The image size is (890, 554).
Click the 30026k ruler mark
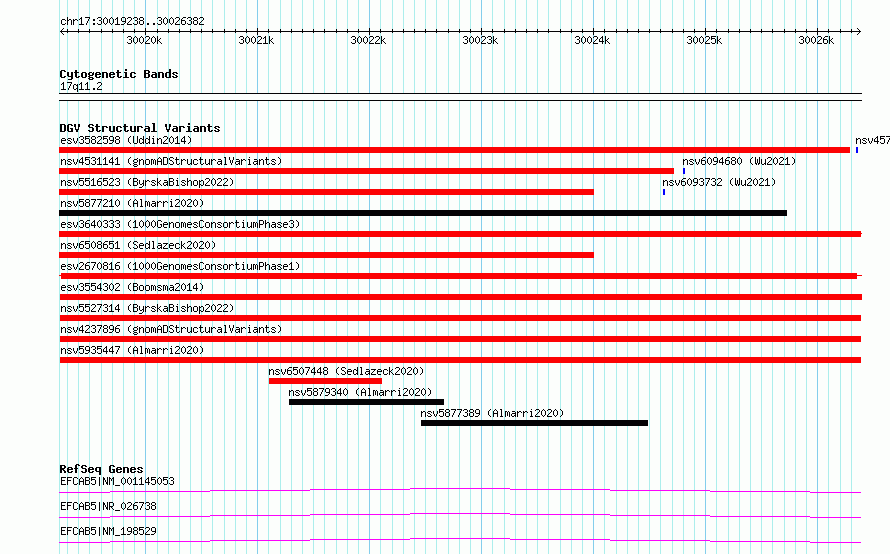(x=816, y=40)
